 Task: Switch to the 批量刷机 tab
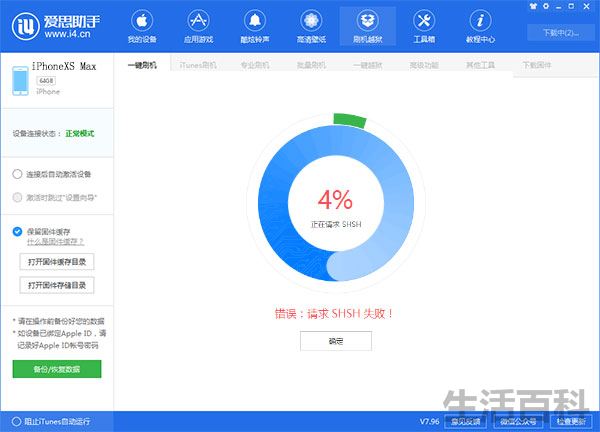(311, 65)
